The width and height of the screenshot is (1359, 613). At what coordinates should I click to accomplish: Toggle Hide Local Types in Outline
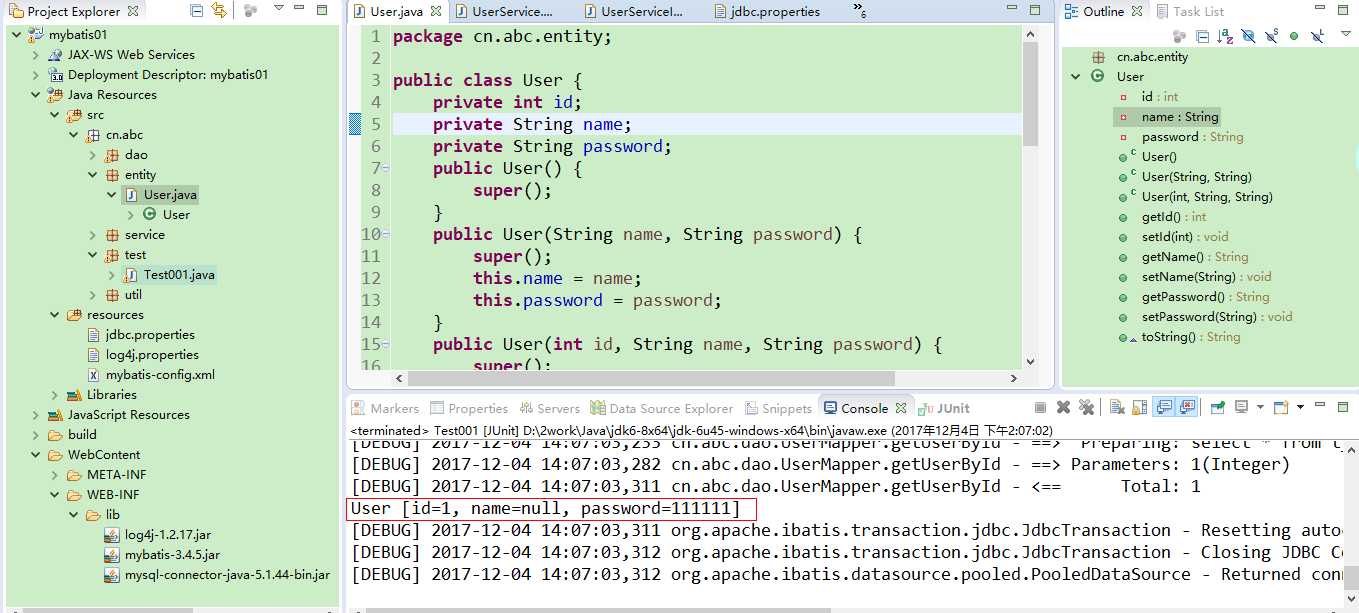pyautogui.click(x=1317, y=36)
